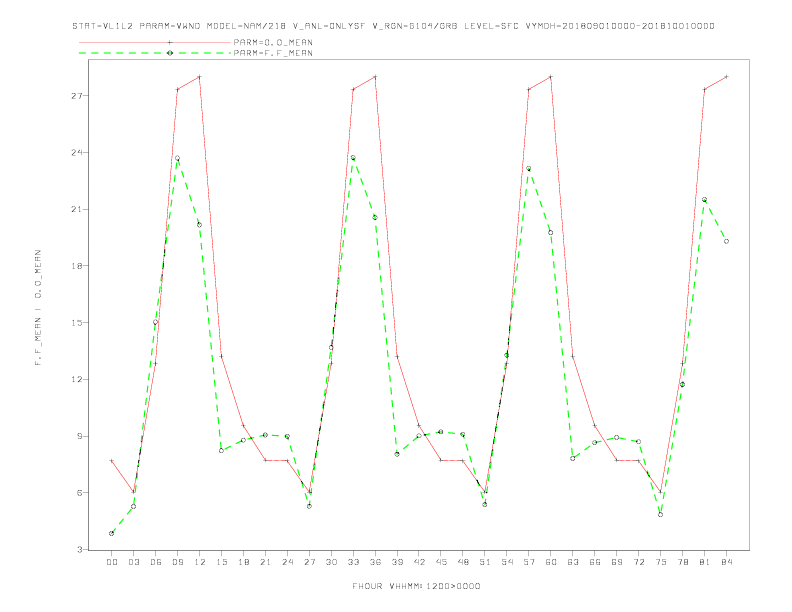
Task: Click red plus peak point at FHOUR 36
Action: click(375, 77)
